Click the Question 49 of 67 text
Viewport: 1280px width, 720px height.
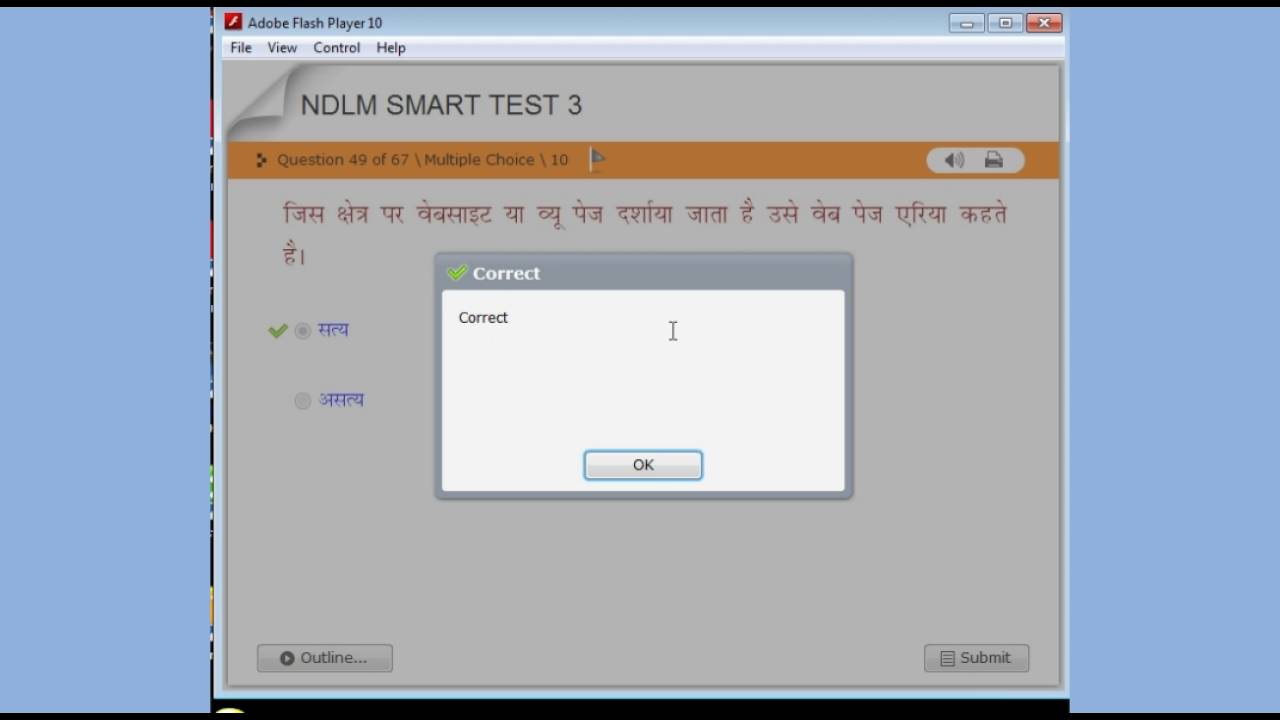[x=343, y=160]
